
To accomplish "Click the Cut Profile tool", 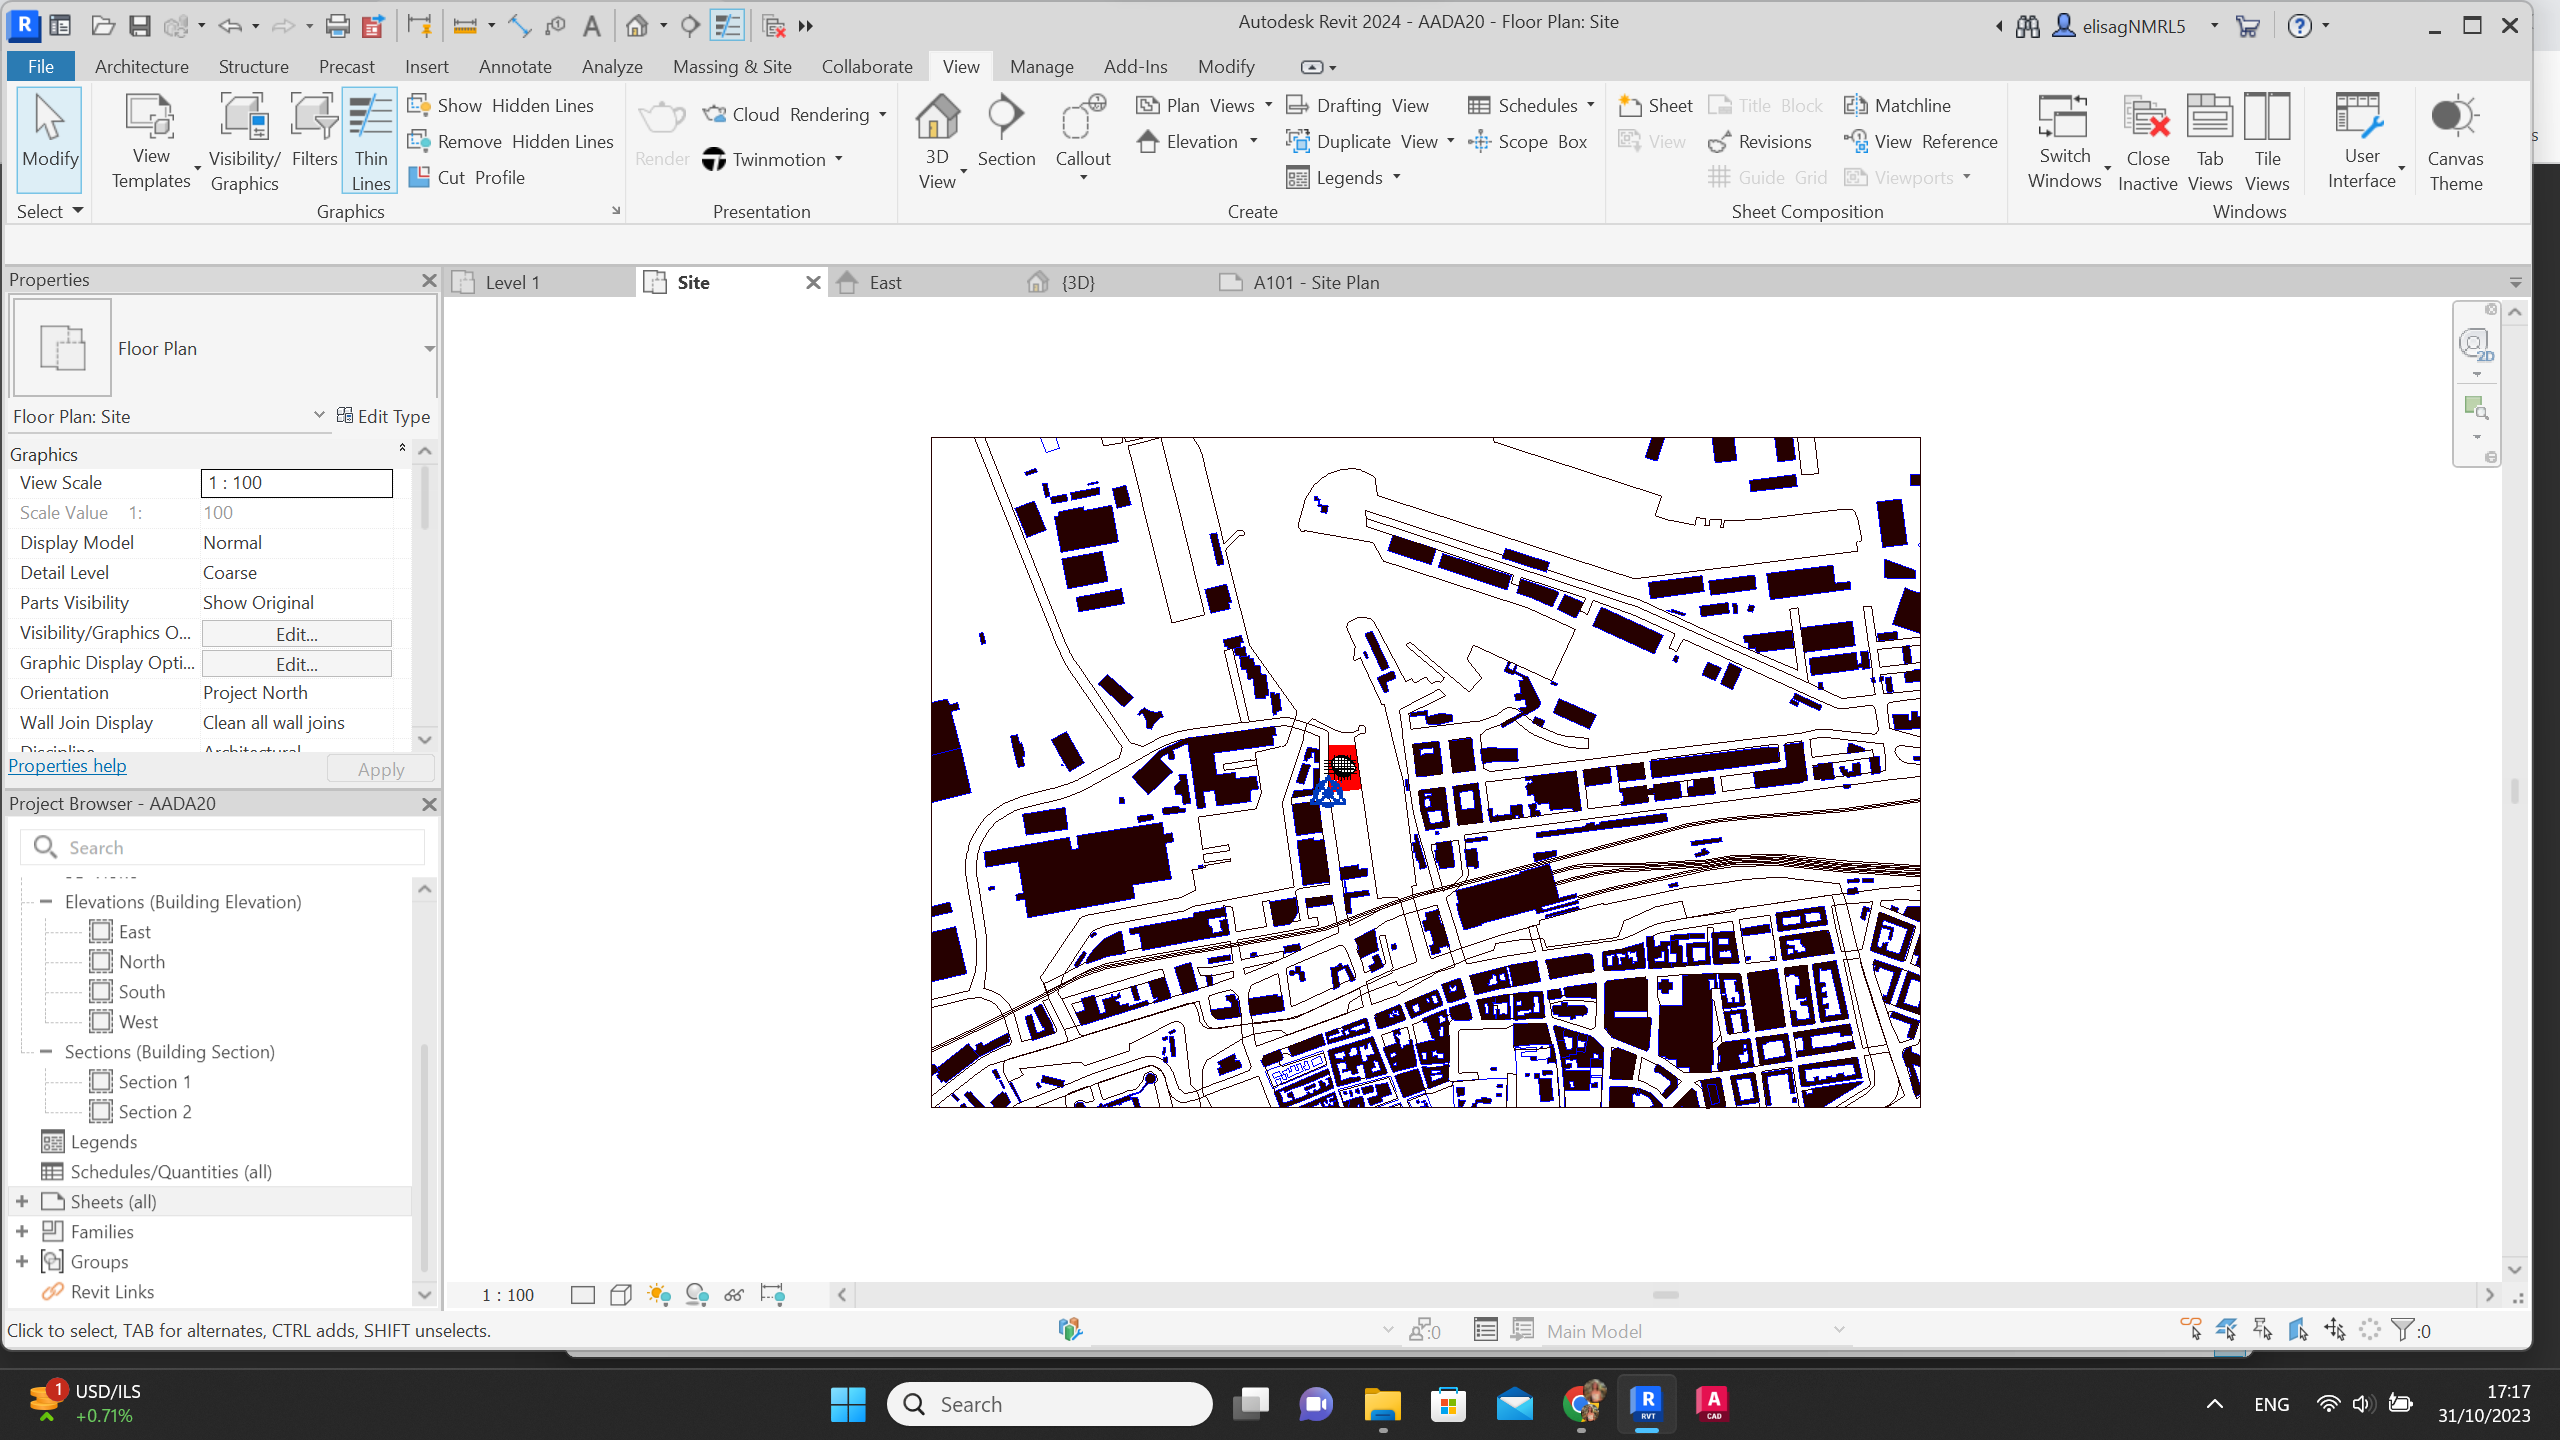I will coord(467,177).
